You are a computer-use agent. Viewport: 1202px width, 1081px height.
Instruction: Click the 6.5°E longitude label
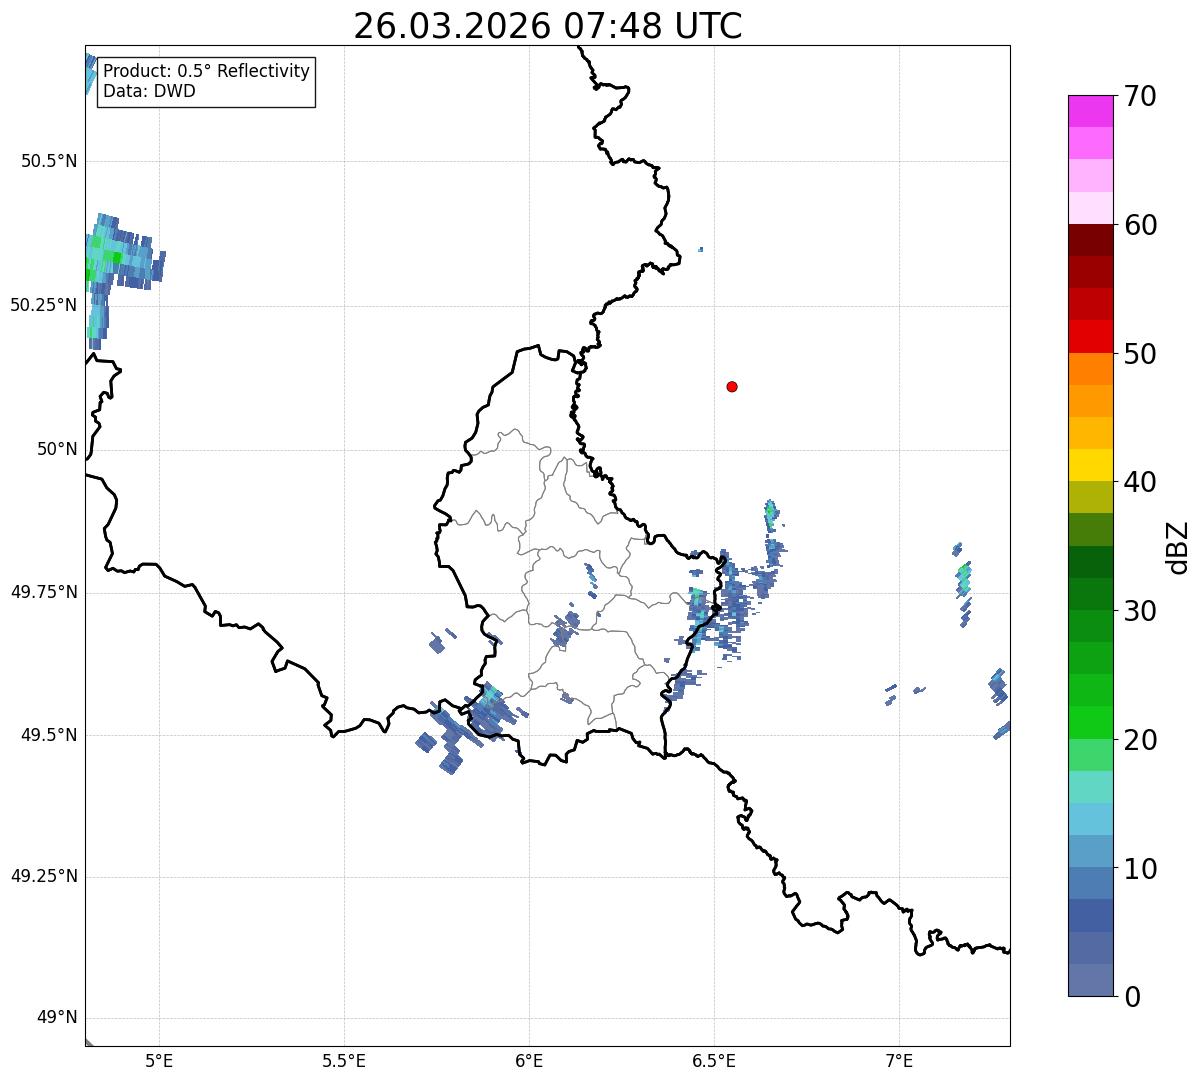(x=715, y=1061)
